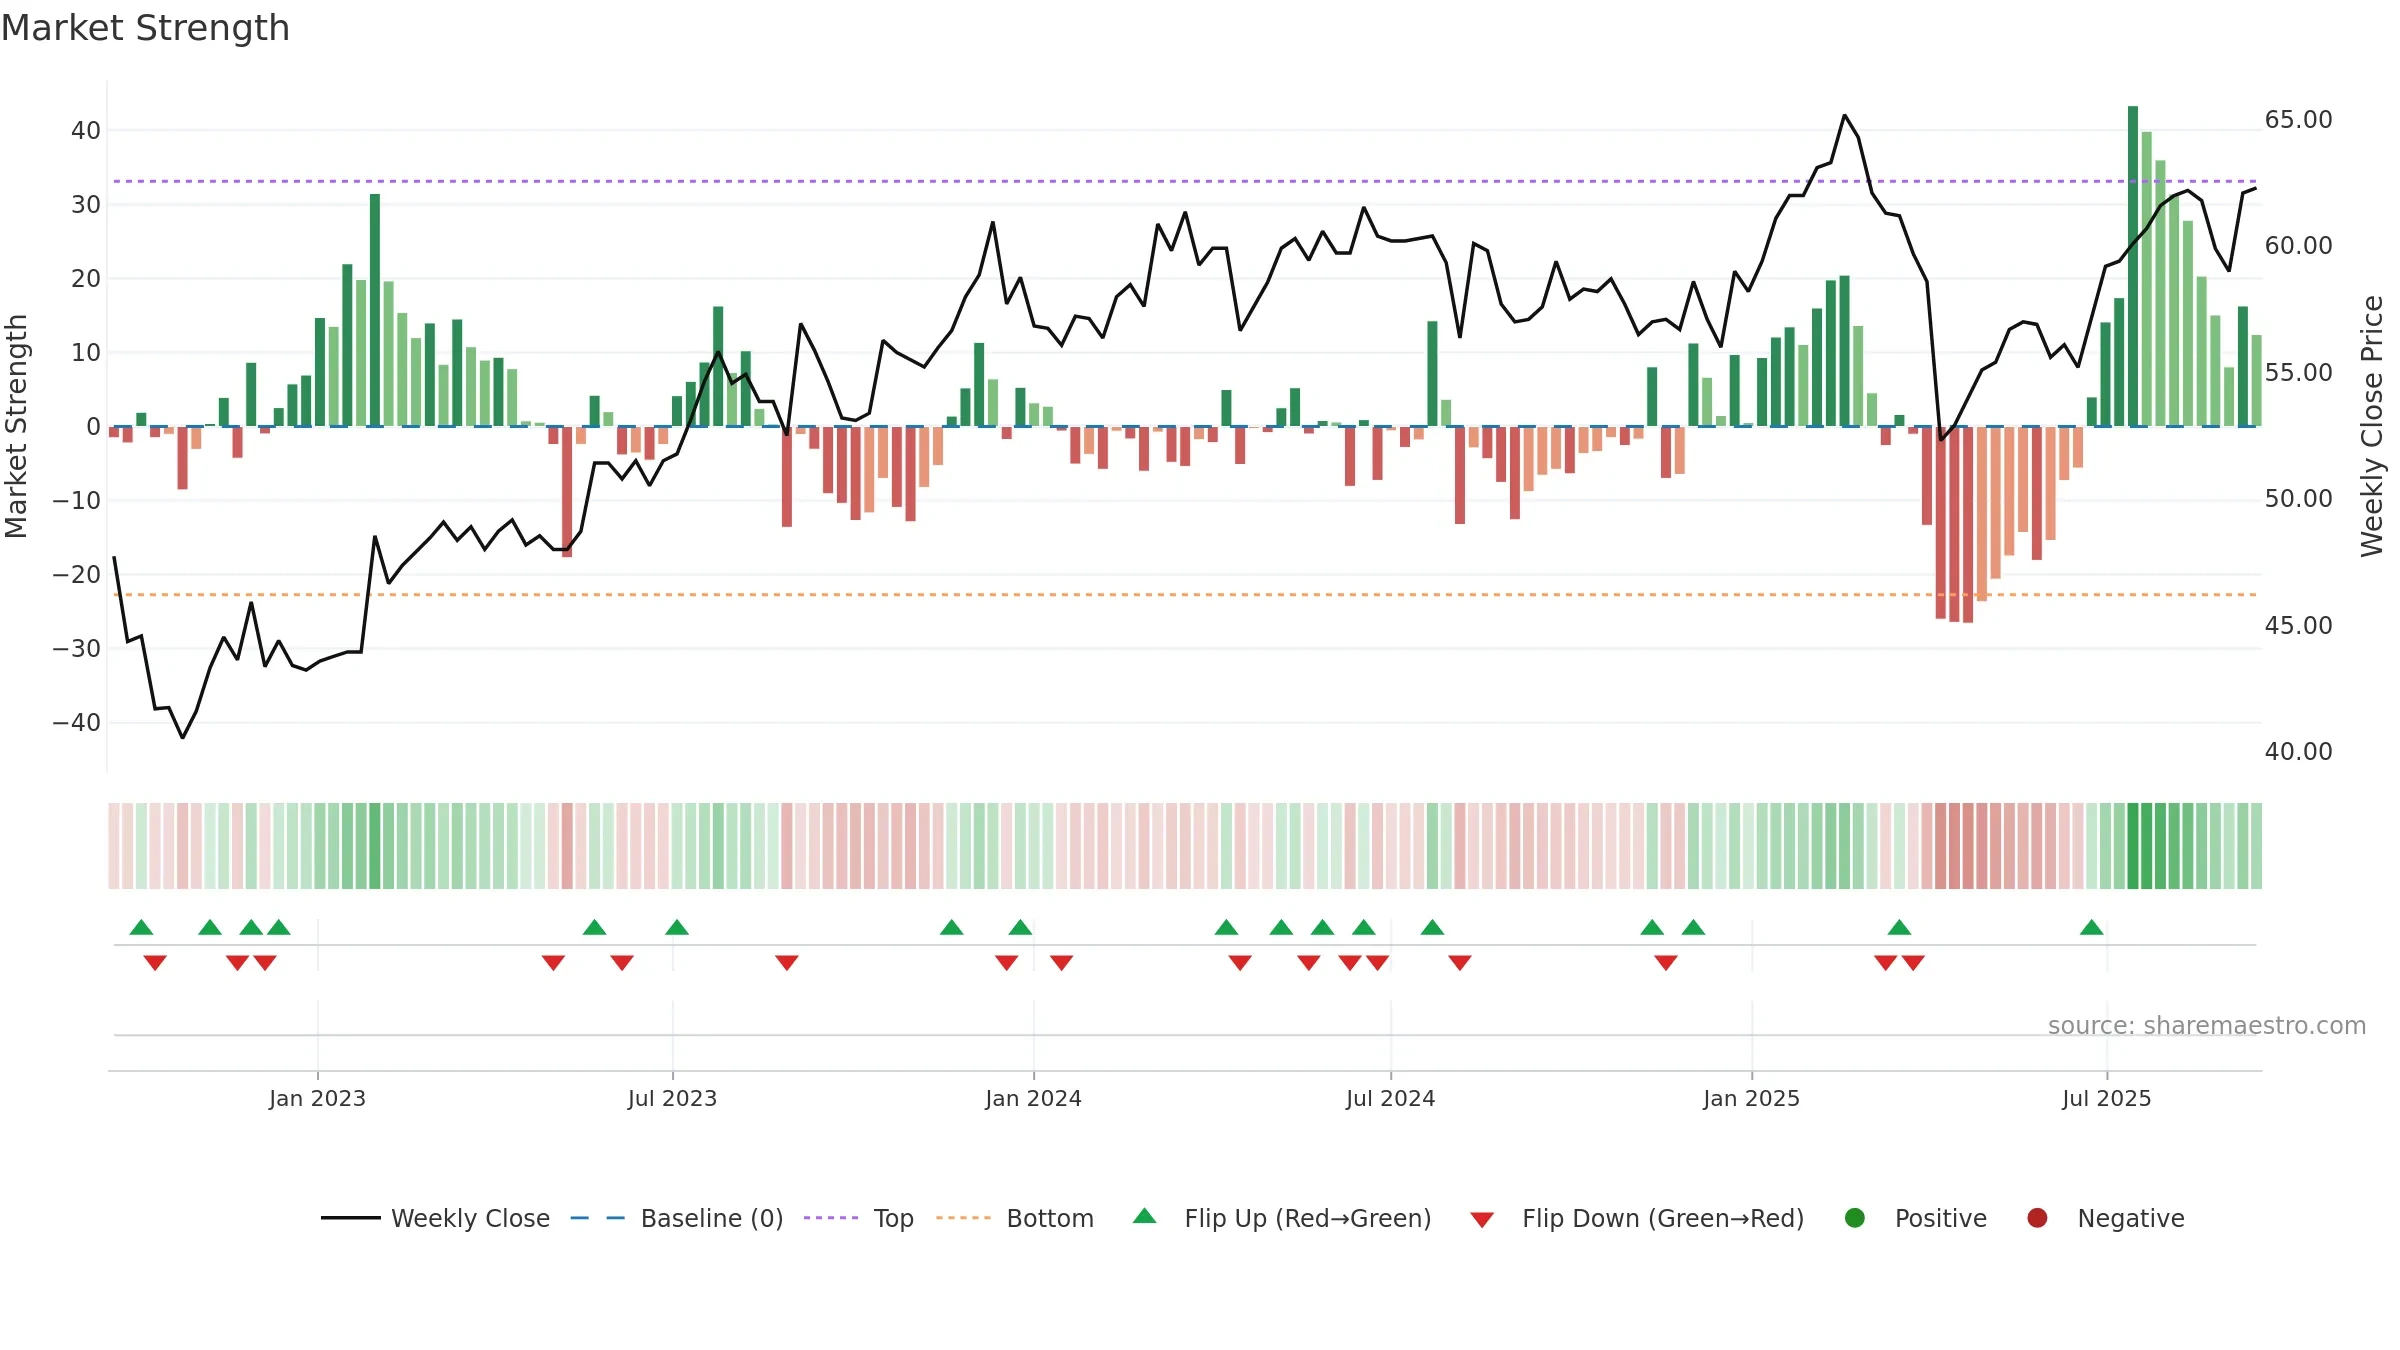The image size is (2400, 1350).
Task: Click the first Flip Up triangle on the flip timeline
Action: click(141, 927)
